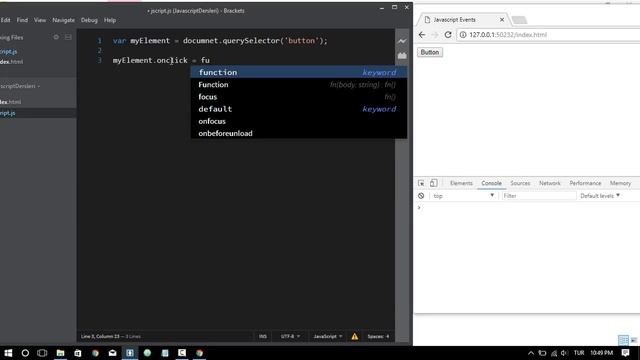This screenshot has width=640, height=360.
Task: Open File Explorer from the taskbar
Action: (60, 353)
